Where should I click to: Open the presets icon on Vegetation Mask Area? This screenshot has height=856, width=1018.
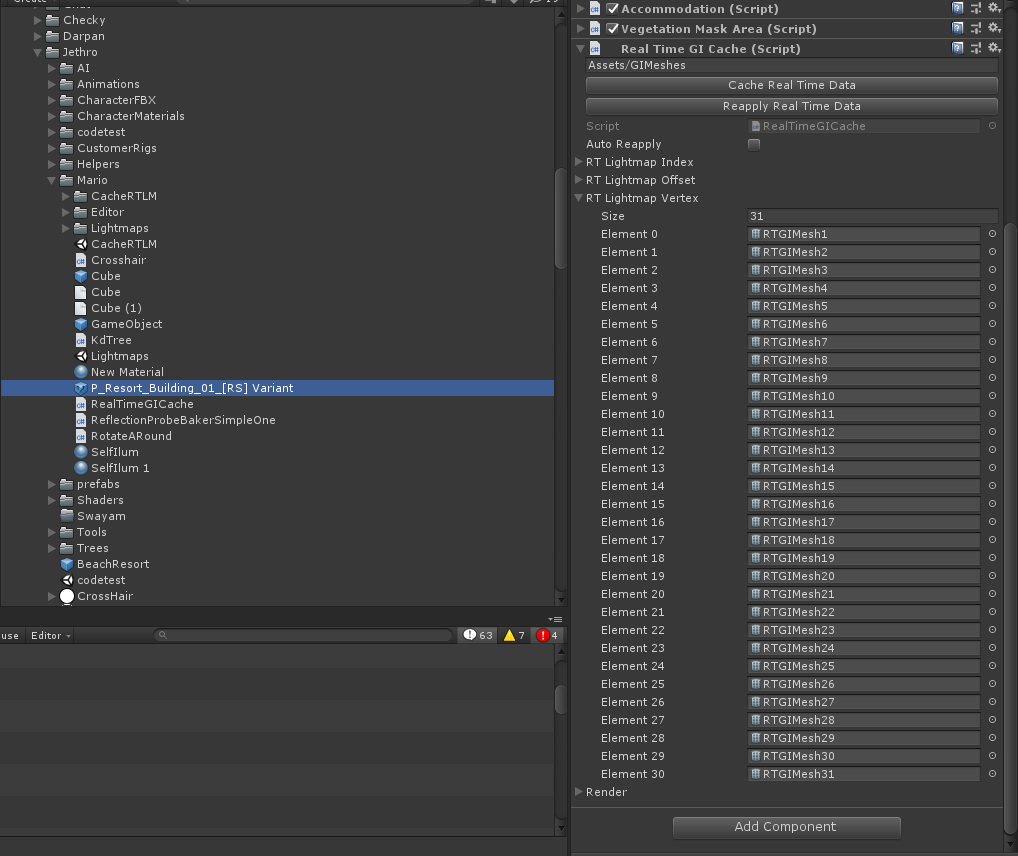[975, 28]
